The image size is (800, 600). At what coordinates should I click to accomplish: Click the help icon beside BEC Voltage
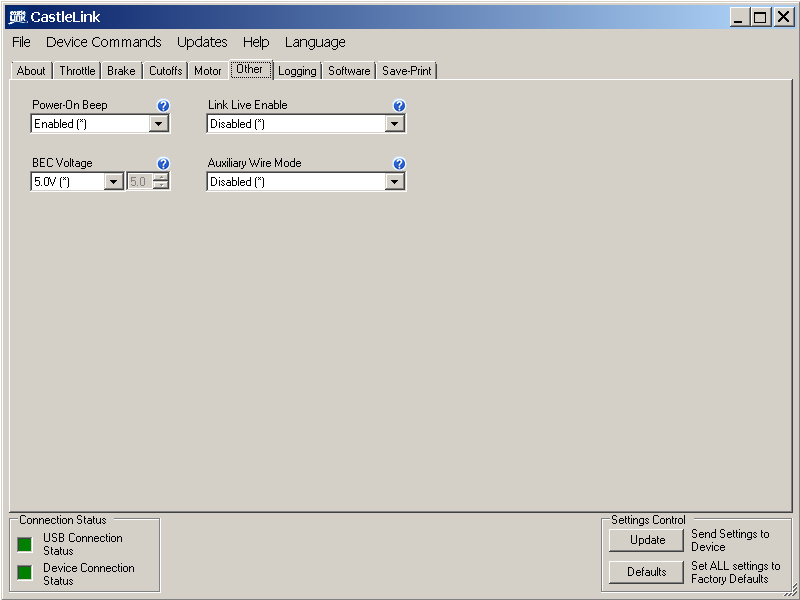163,164
